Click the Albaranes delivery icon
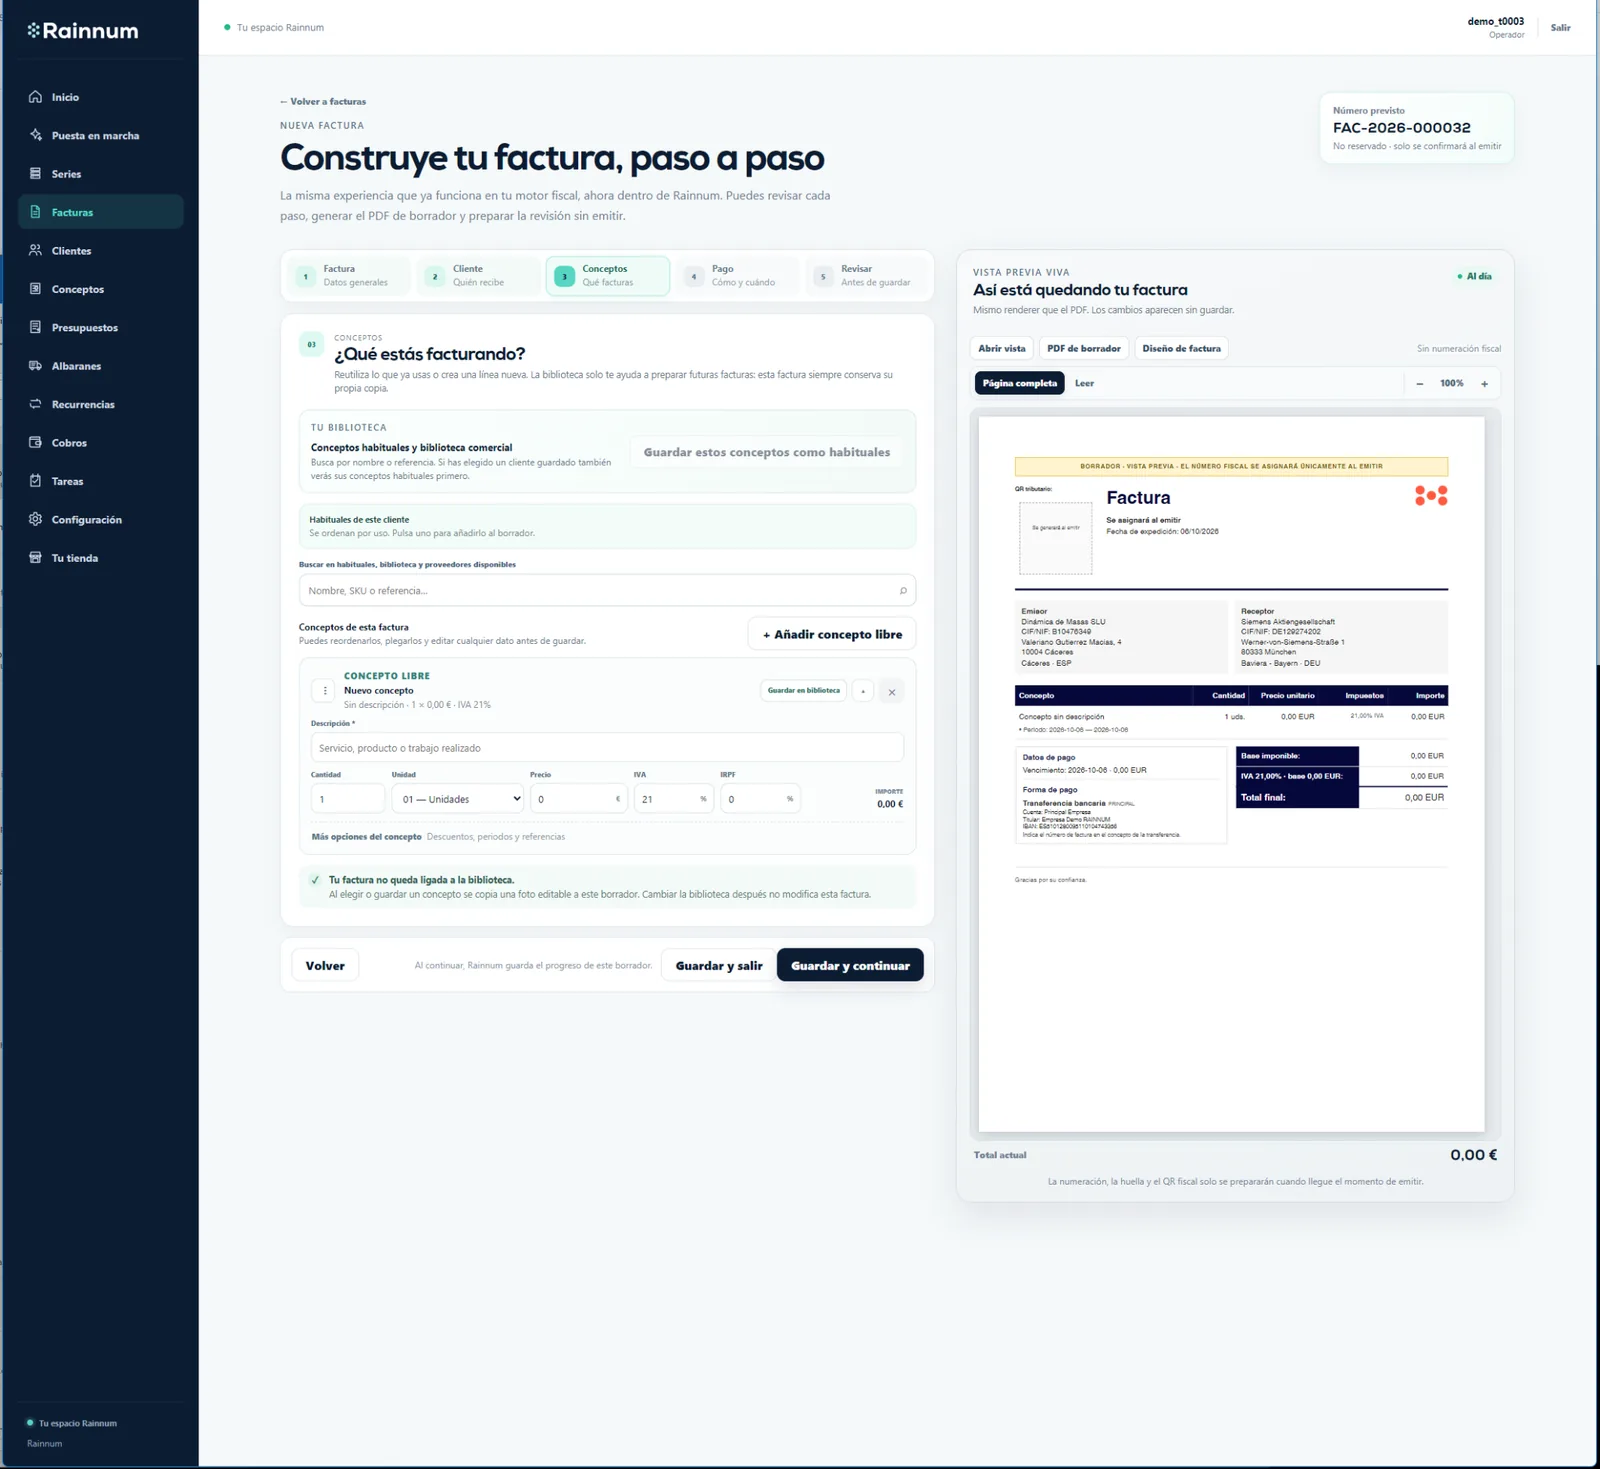Screen dimensions: 1600x1469 36,366
